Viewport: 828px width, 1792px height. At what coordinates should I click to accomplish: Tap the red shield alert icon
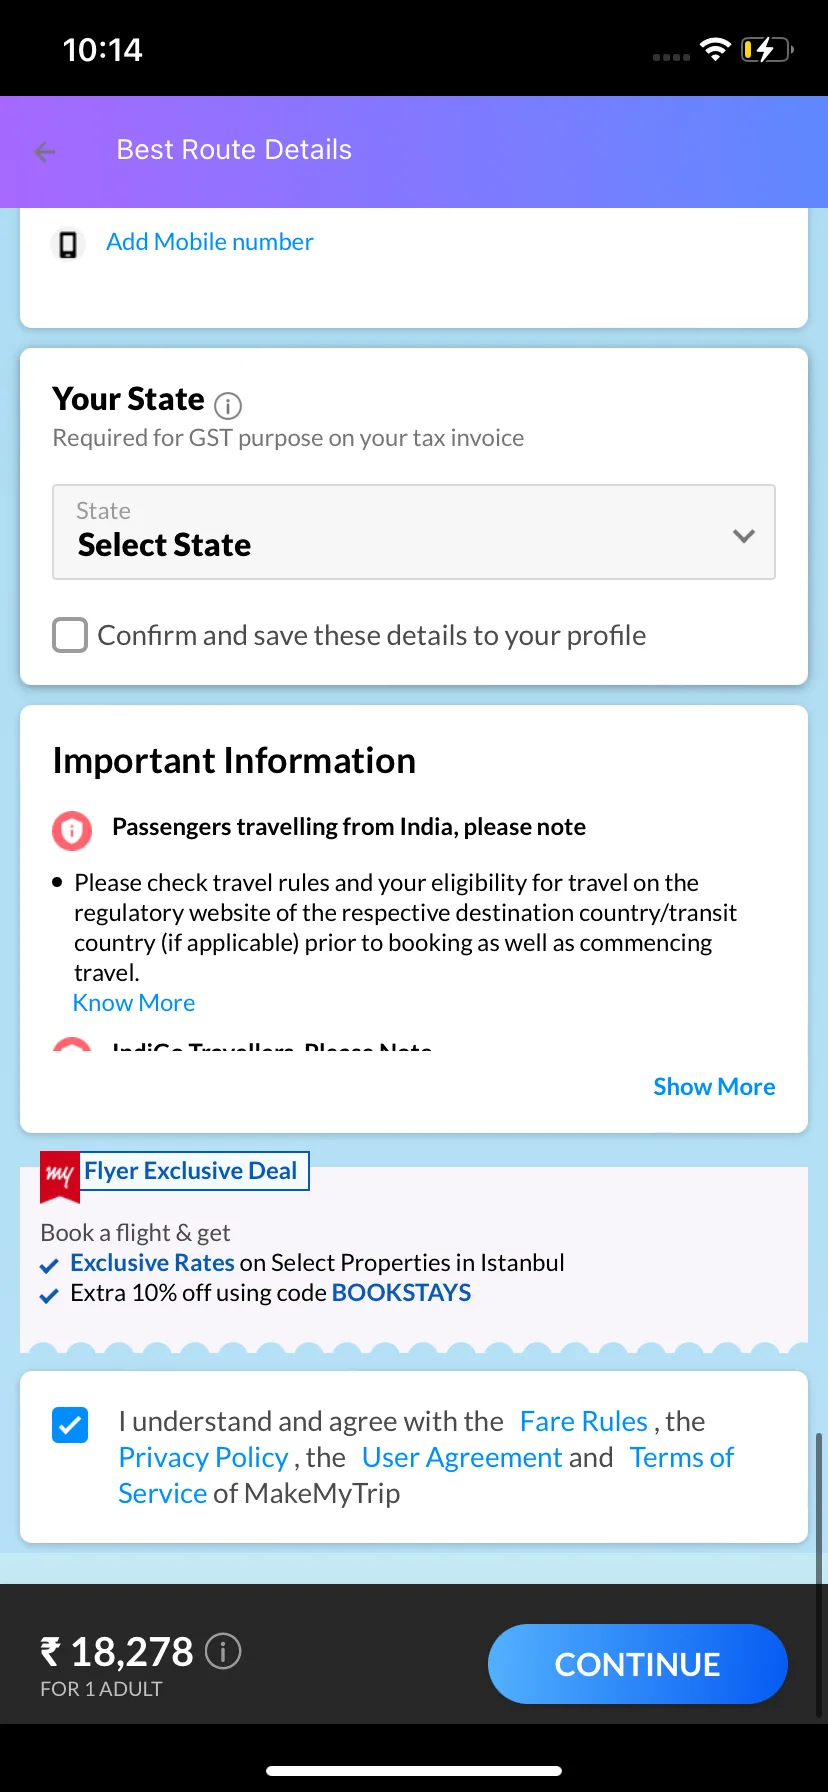click(x=72, y=830)
